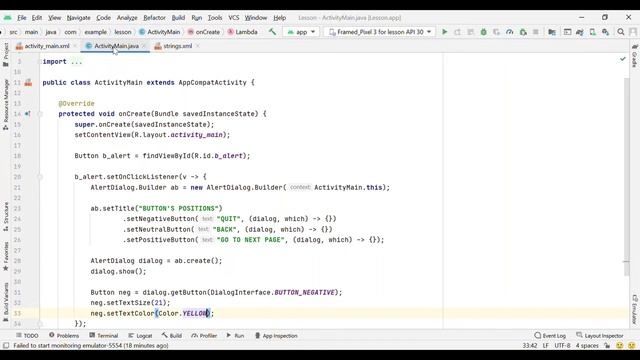Click the Make Project hammer icon
This screenshot has height=360, width=640.
[x=272, y=32]
